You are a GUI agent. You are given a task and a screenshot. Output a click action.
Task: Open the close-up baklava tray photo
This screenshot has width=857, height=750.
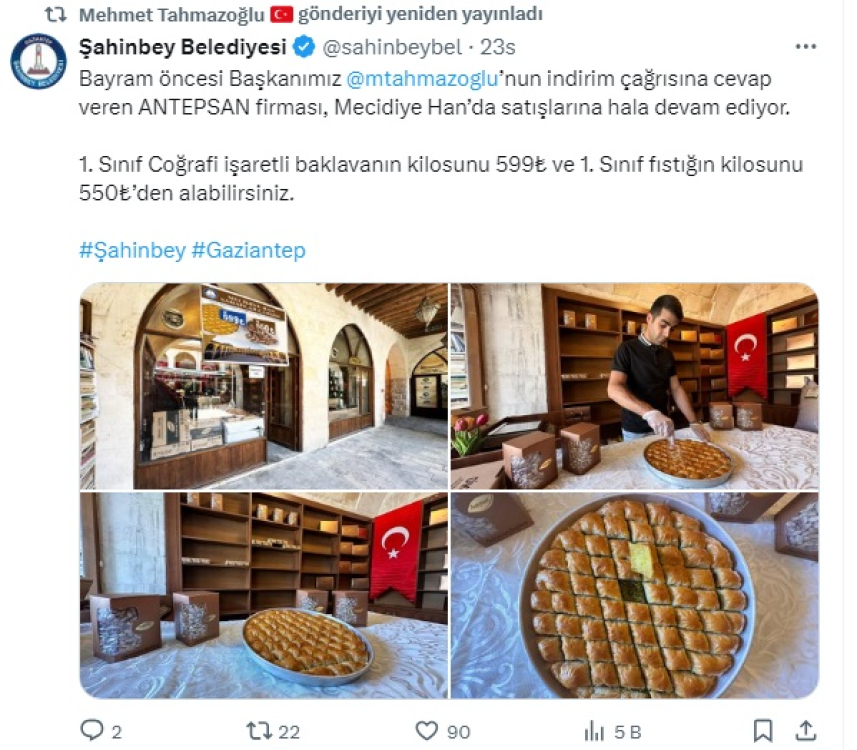coord(635,595)
